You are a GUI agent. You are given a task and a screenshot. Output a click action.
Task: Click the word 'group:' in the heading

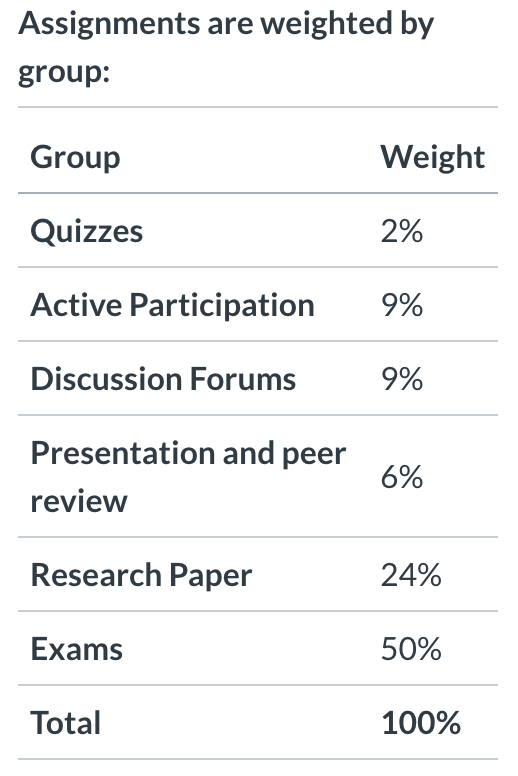tap(64, 73)
